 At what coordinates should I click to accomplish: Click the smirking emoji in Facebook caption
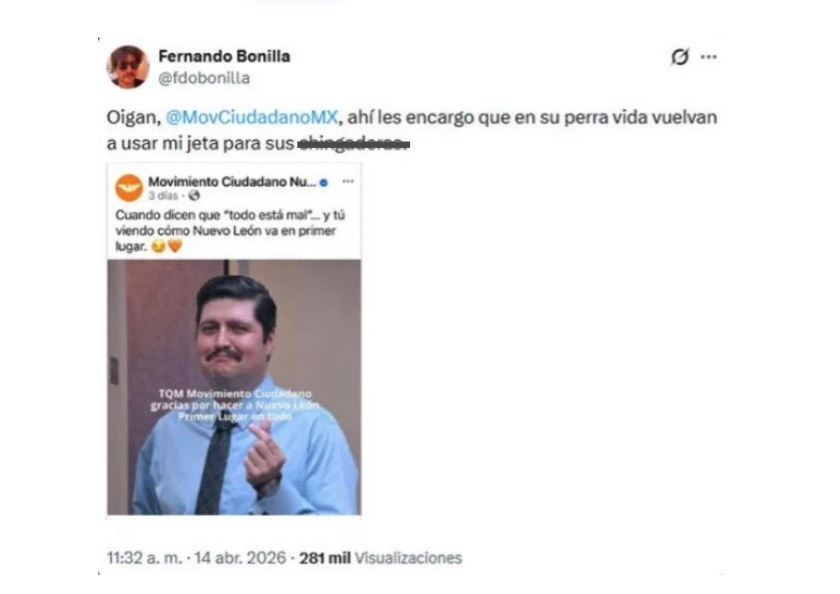tap(158, 246)
